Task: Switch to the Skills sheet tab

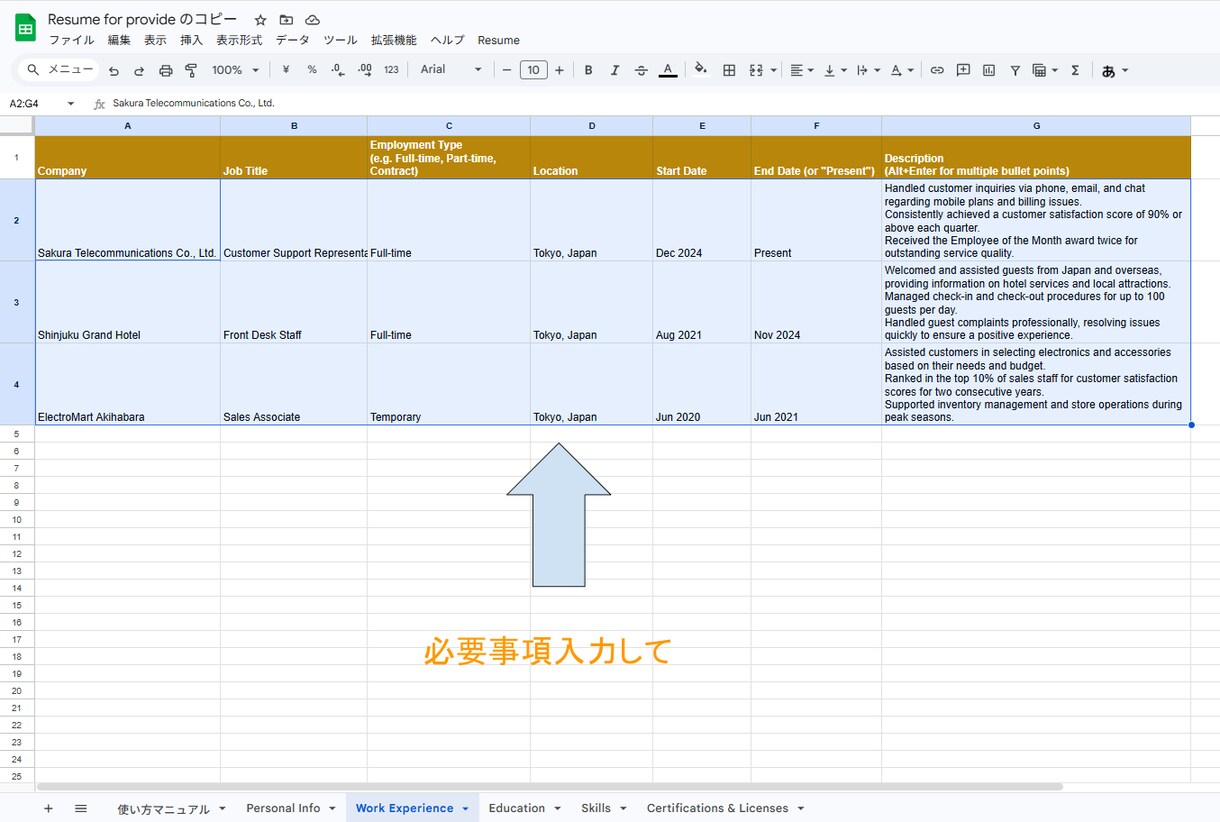Action: click(x=603, y=808)
